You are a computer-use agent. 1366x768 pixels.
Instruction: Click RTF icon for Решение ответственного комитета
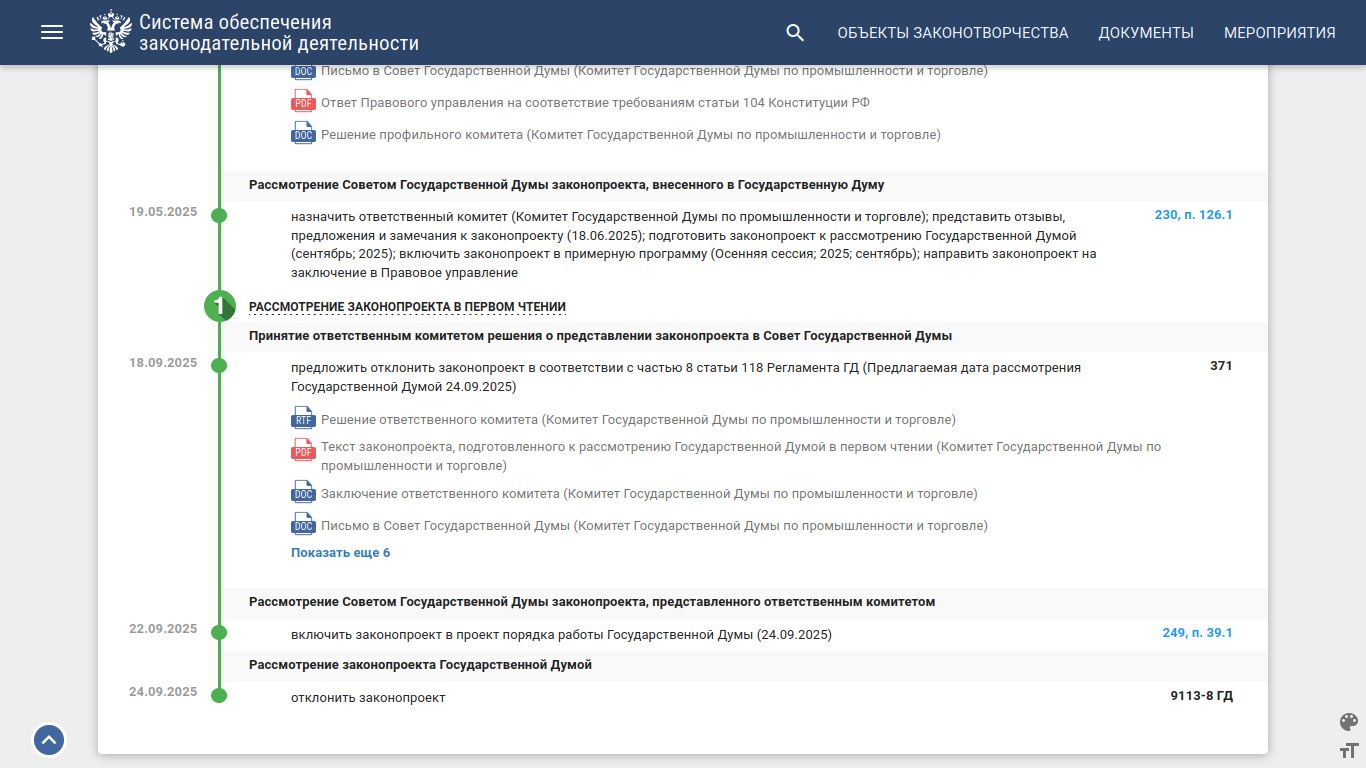coord(303,420)
